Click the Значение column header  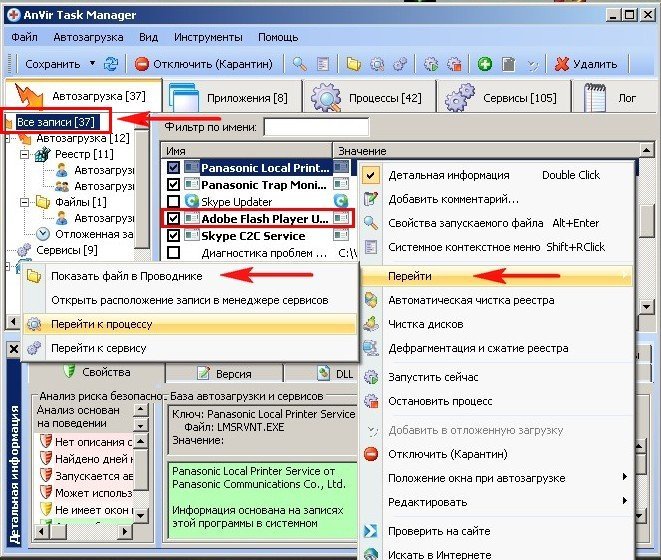[486, 151]
